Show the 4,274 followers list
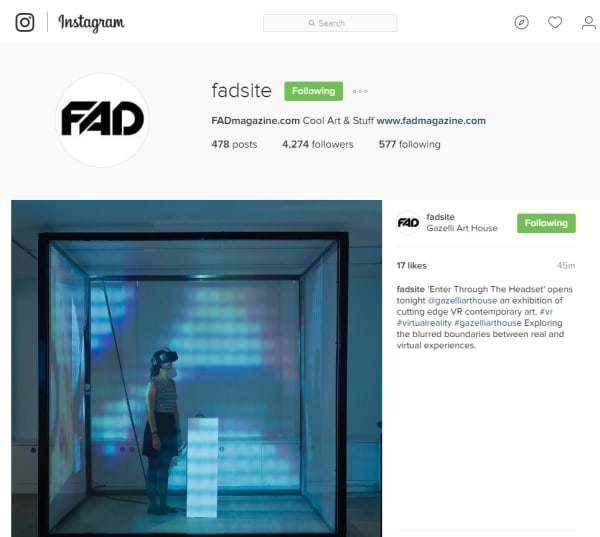The width and height of the screenshot is (600, 537). [318, 144]
